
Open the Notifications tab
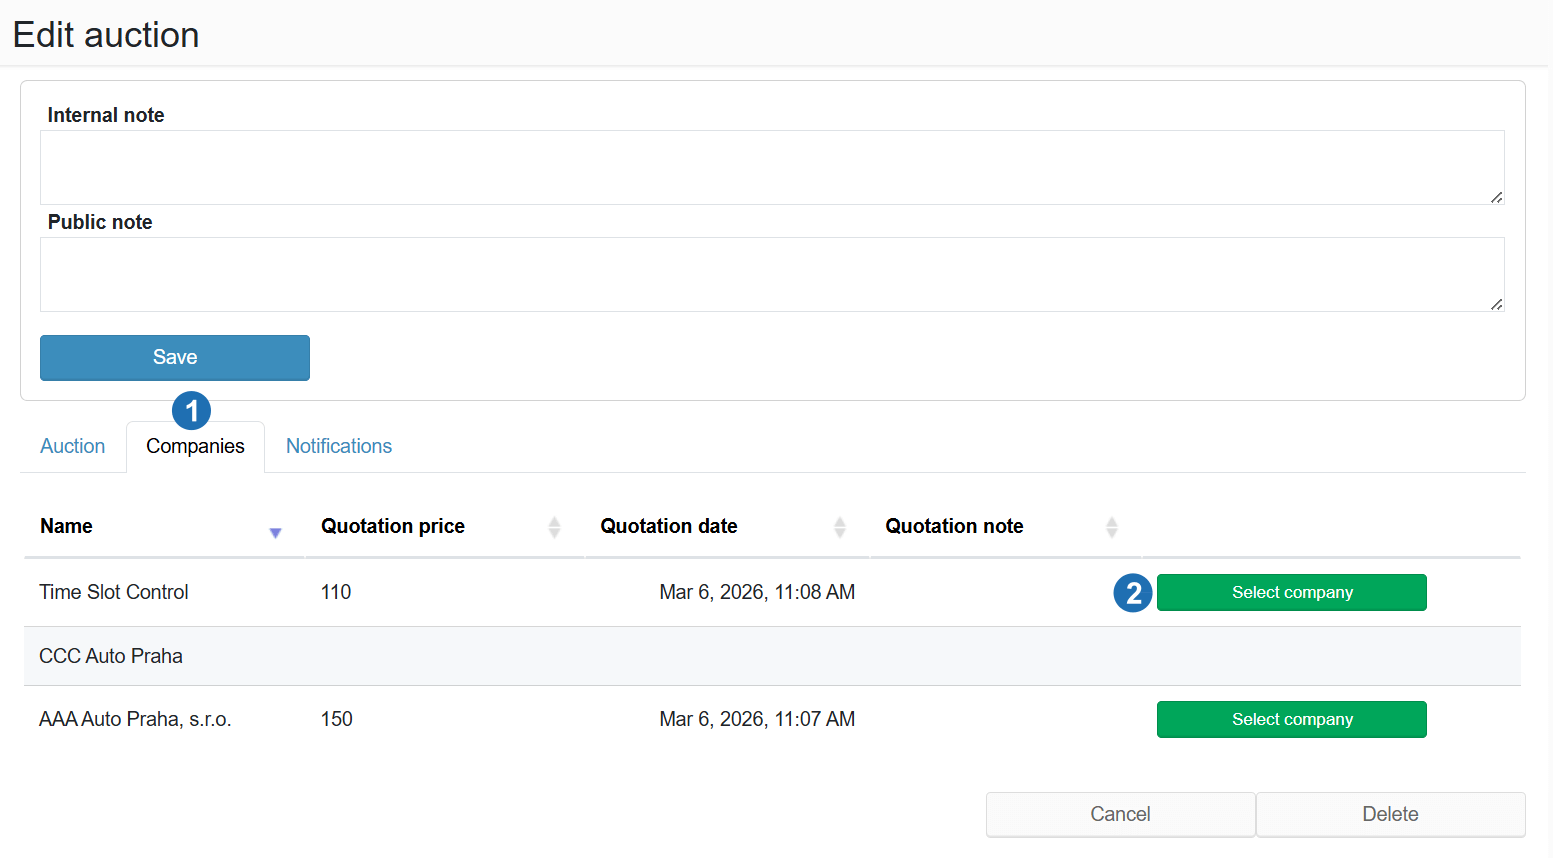(x=339, y=446)
